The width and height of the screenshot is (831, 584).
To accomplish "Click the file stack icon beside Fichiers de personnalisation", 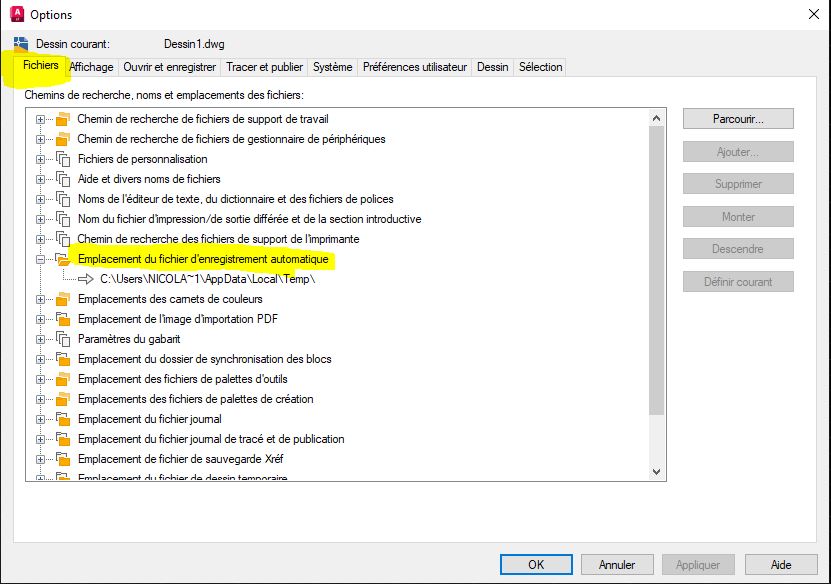I will (x=62, y=159).
